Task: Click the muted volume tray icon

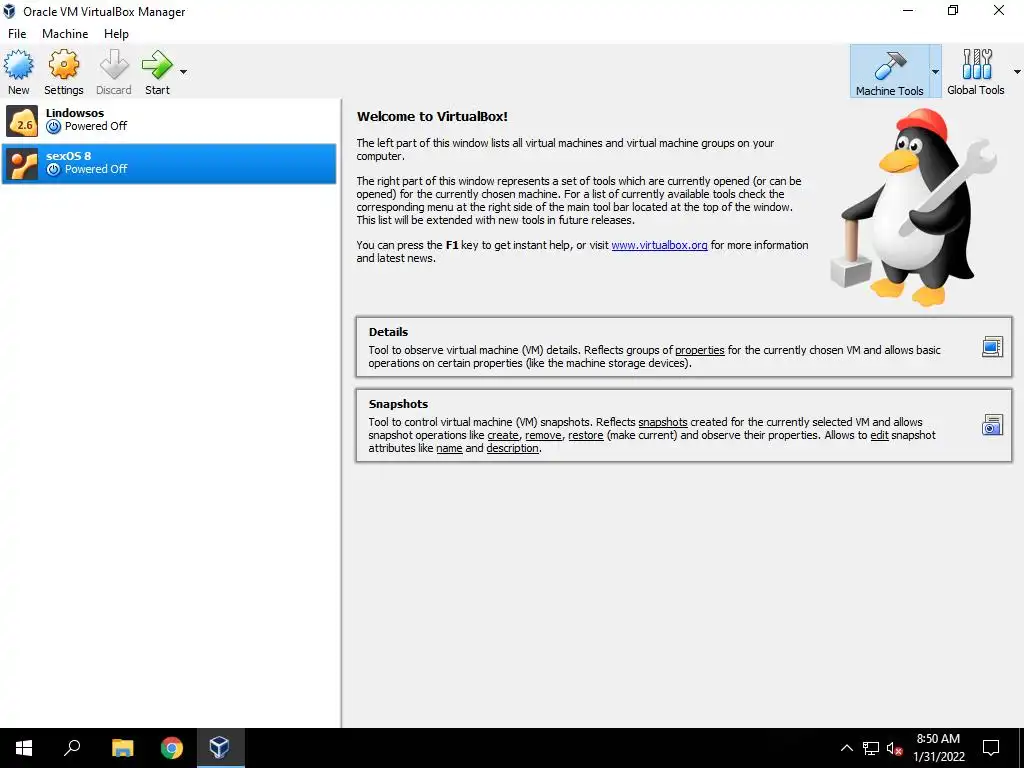Action: coord(895,748)
